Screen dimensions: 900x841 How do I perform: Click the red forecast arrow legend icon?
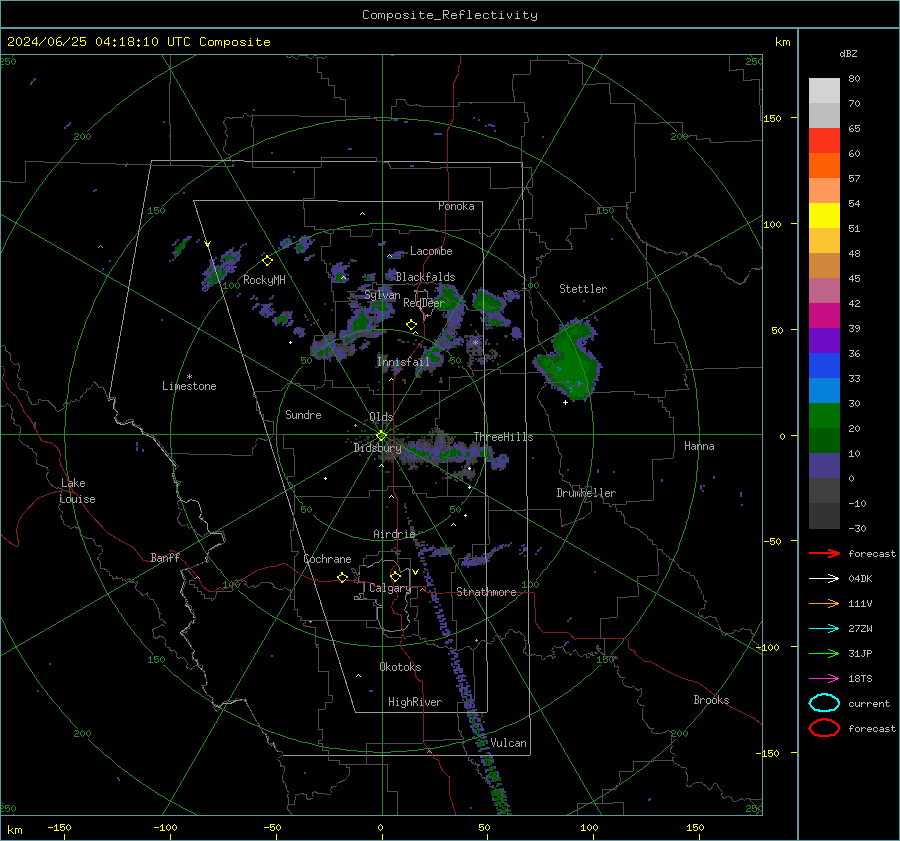pyautogui.click(x=824, y=553)
